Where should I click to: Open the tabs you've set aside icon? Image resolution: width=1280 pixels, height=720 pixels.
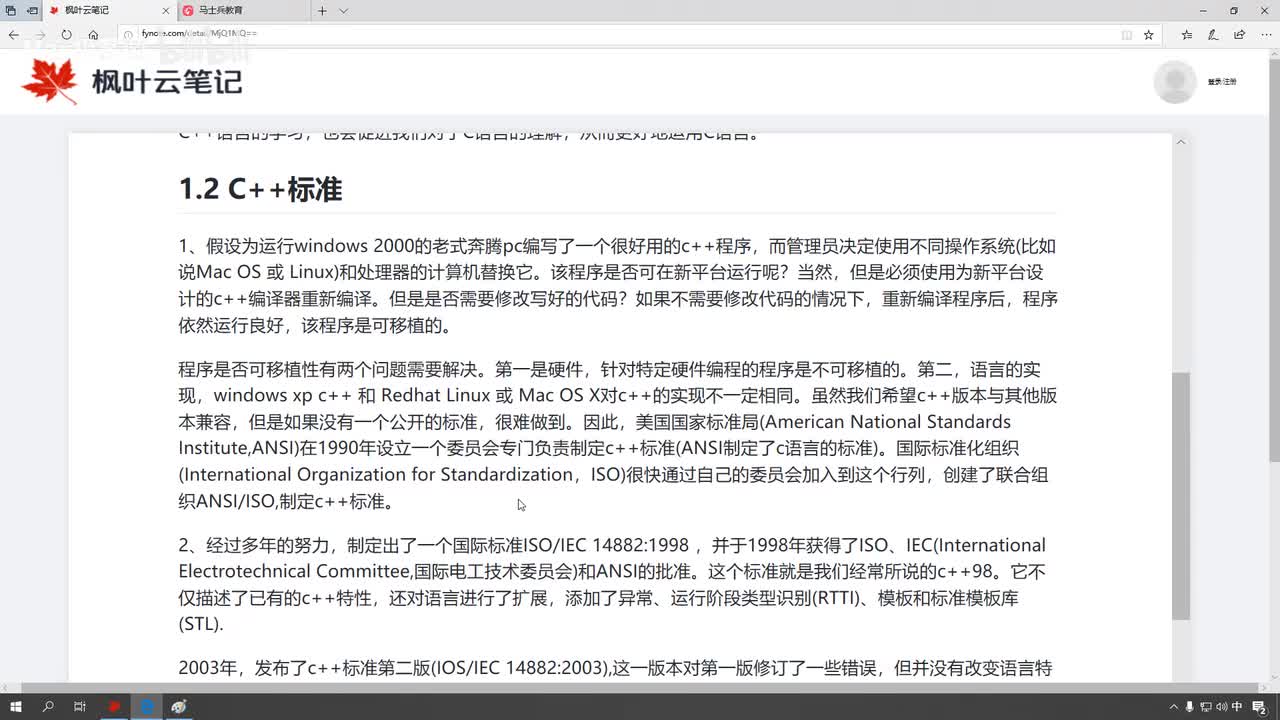(11, 10)
